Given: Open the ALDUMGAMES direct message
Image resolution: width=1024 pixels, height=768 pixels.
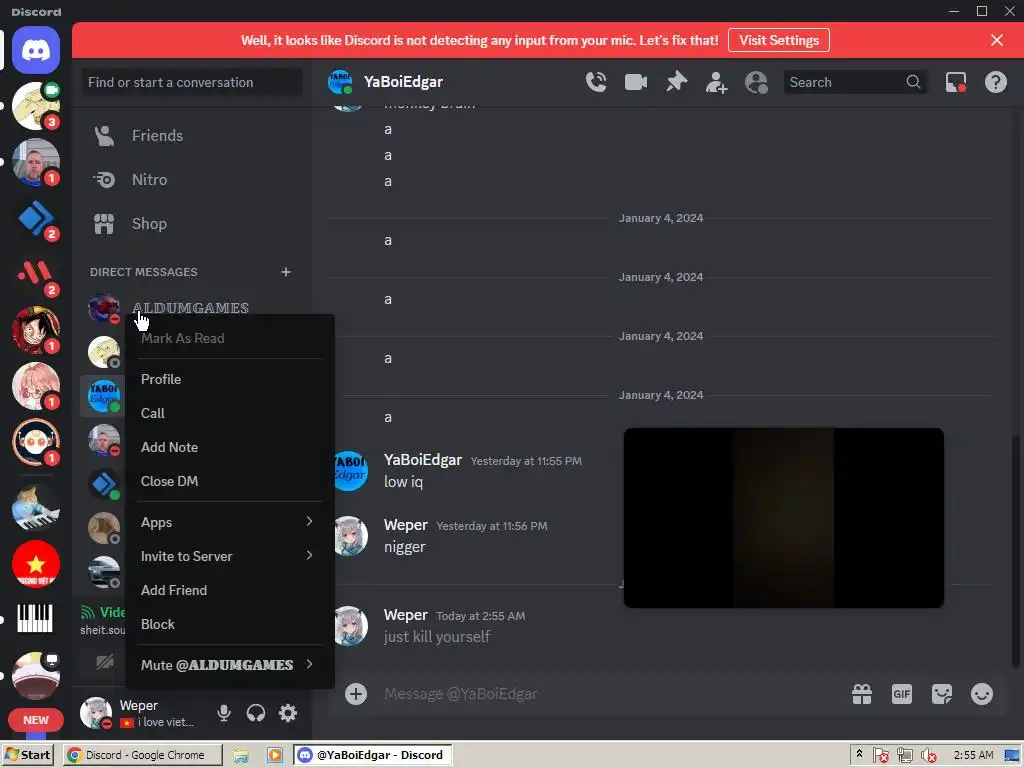Looking at the screenshot, I should [x=192, y=308].
